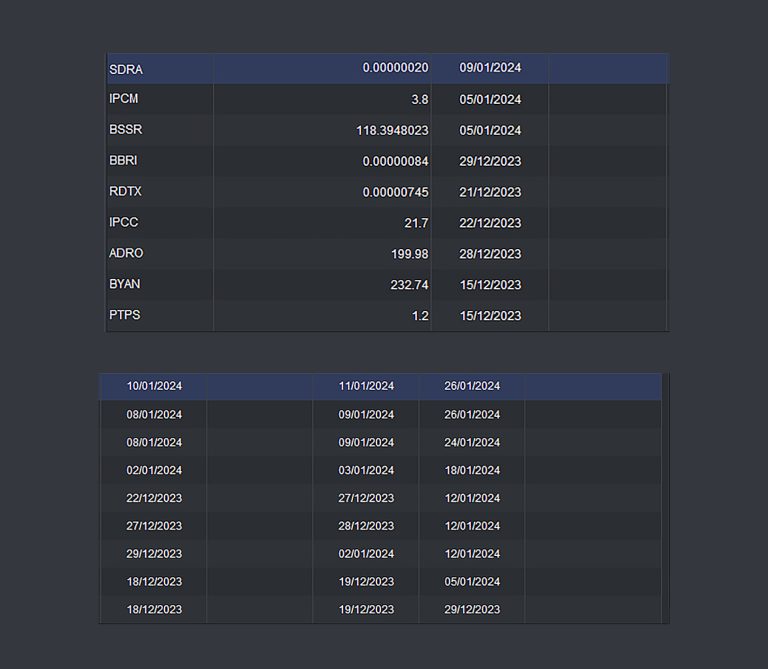This screenshot has height=669, width=768.
Task: Select the 199.98 value cell
Action: click(410, 254)
